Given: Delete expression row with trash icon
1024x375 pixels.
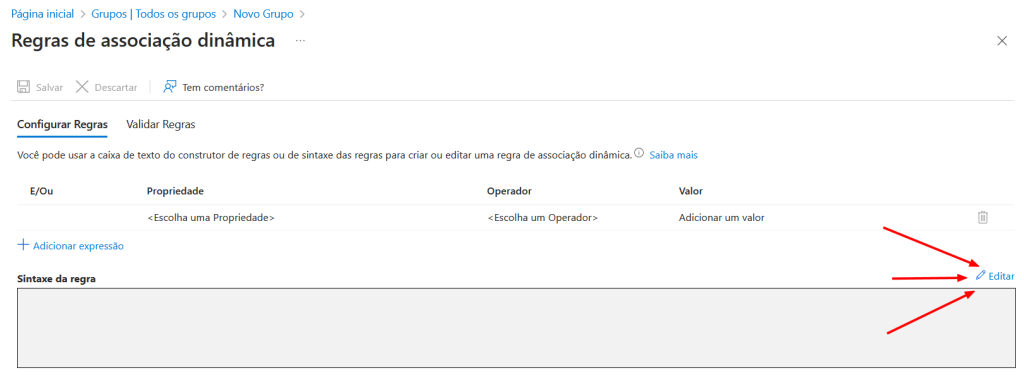Looking at the screenshot, I should point(983,218).
